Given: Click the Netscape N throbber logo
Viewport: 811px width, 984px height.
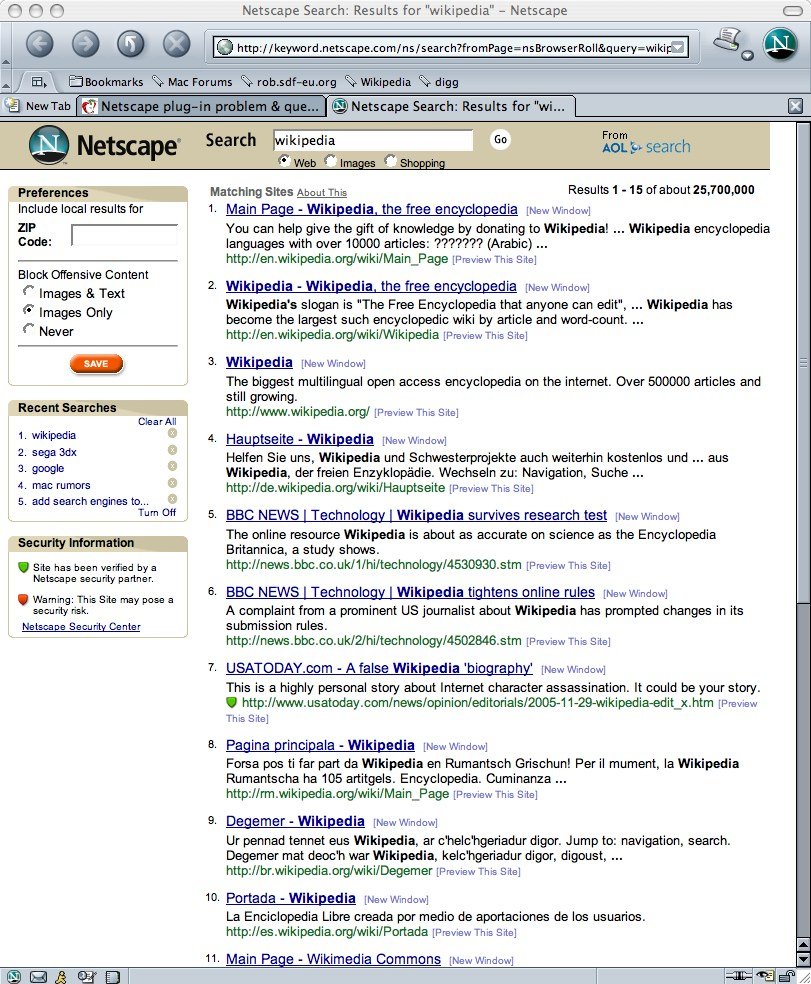Looking at the screenshot, I should (780, 45).
